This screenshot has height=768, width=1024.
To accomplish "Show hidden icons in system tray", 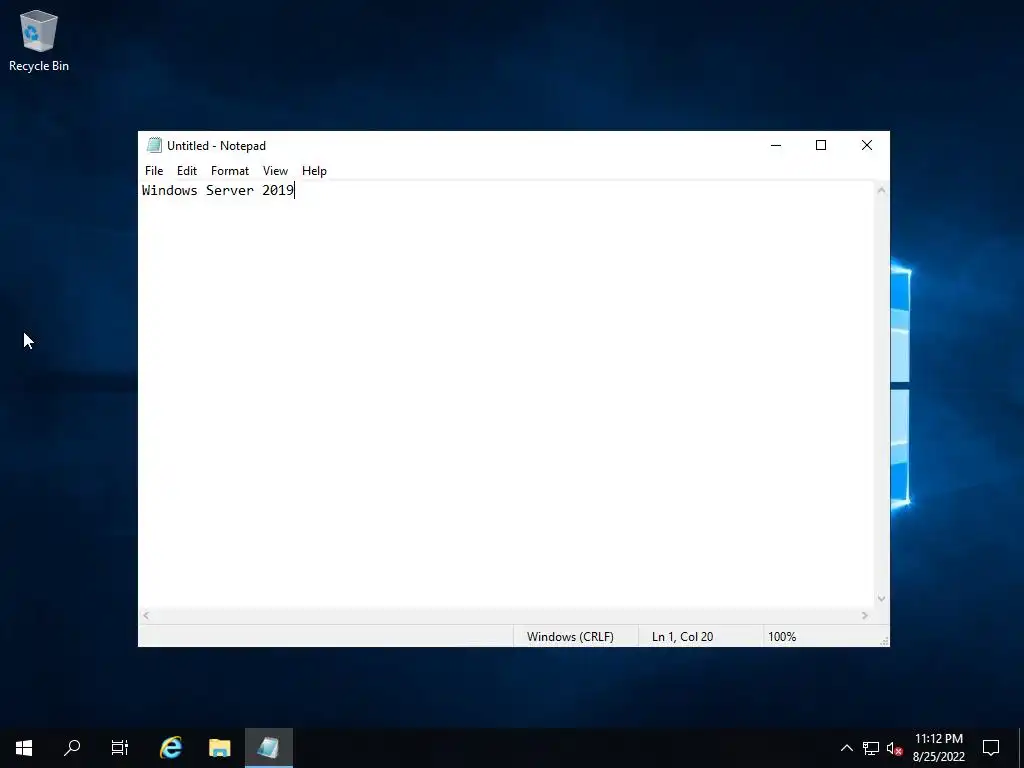I will (846, 748).
